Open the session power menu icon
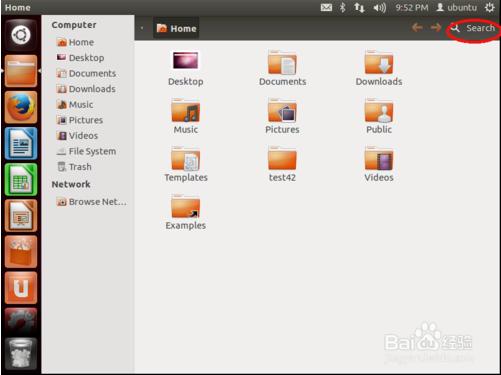 point(489,7)
